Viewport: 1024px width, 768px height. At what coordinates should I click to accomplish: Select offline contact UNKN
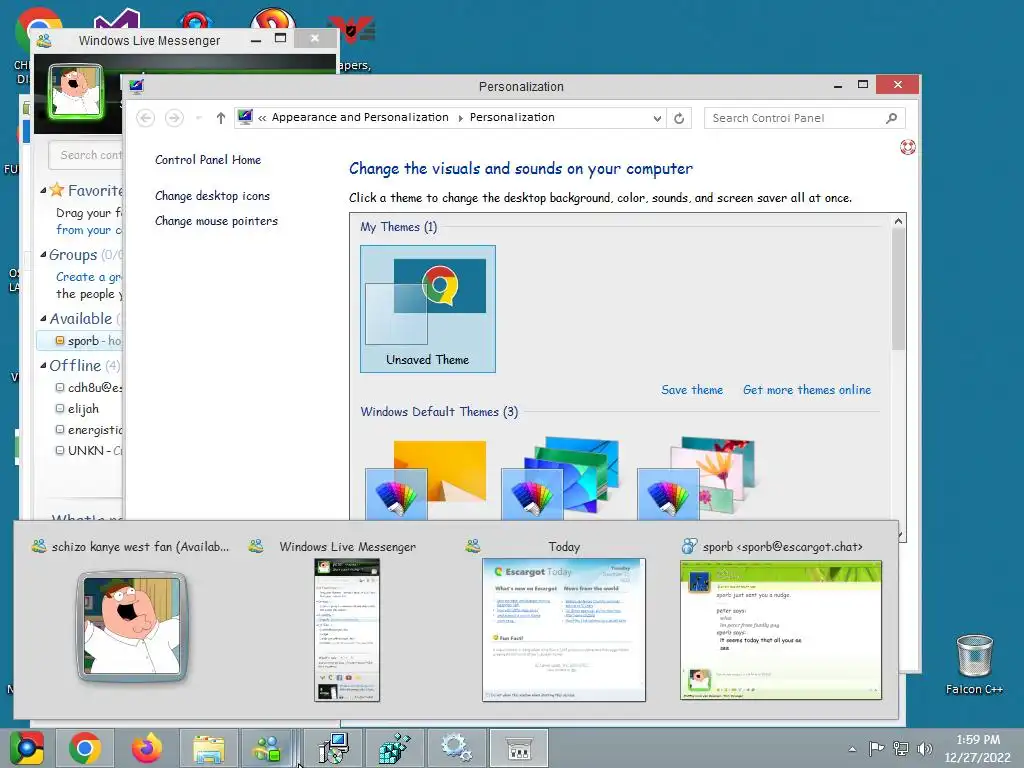pos(88,451)
